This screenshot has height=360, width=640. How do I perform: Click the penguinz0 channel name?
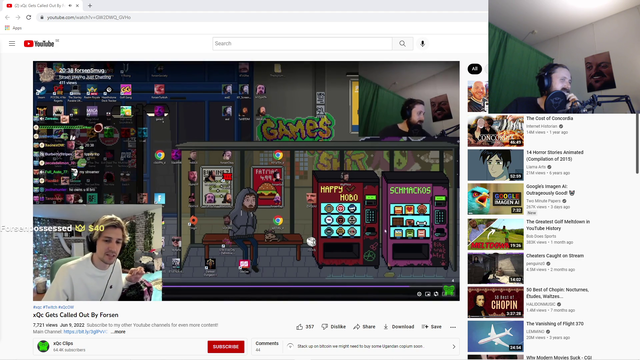point(536,263)
